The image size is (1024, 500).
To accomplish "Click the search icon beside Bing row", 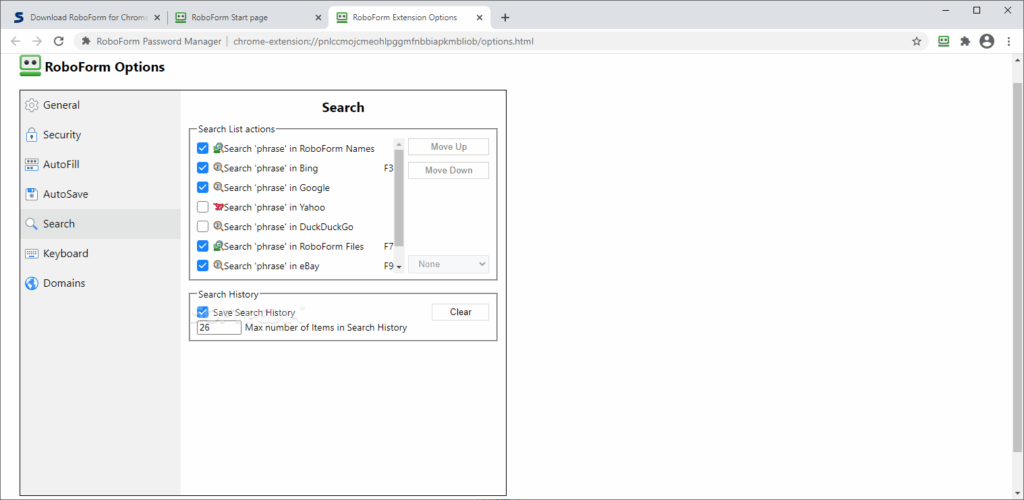I will [x=218, y=168].
